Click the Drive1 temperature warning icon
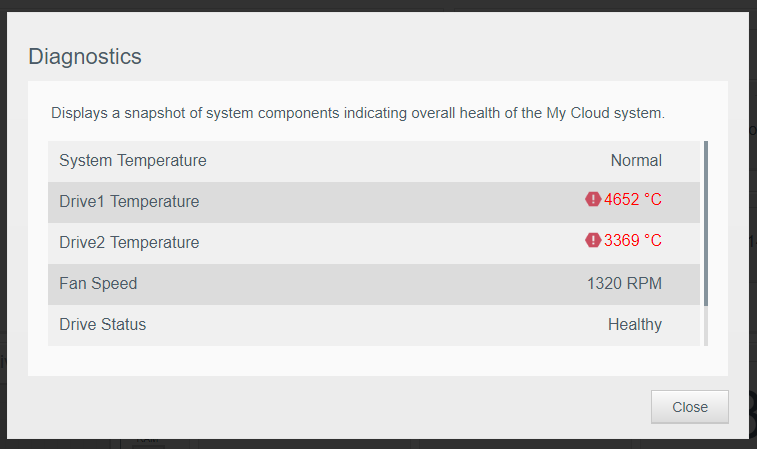Screen dimensions: 757x449 tap(592, 200)
